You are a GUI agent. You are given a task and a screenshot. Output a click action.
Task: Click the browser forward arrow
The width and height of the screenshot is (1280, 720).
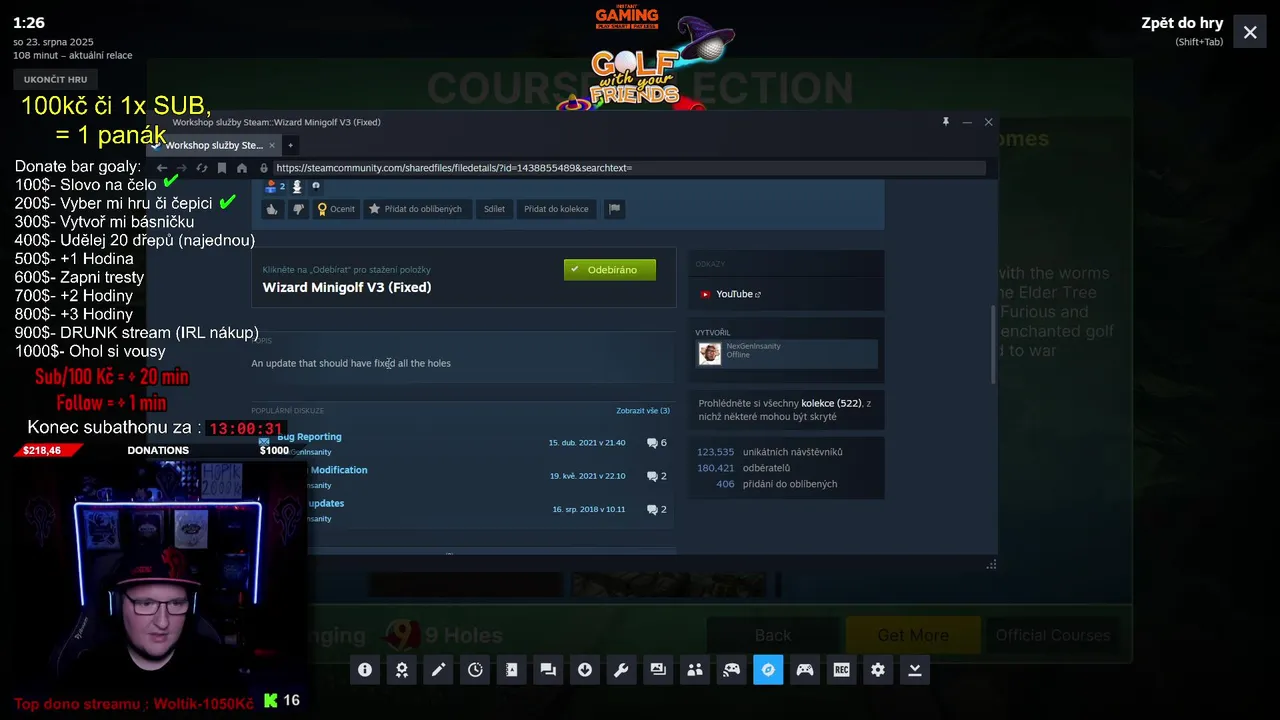pyautogui.click(x=182, y=168)
